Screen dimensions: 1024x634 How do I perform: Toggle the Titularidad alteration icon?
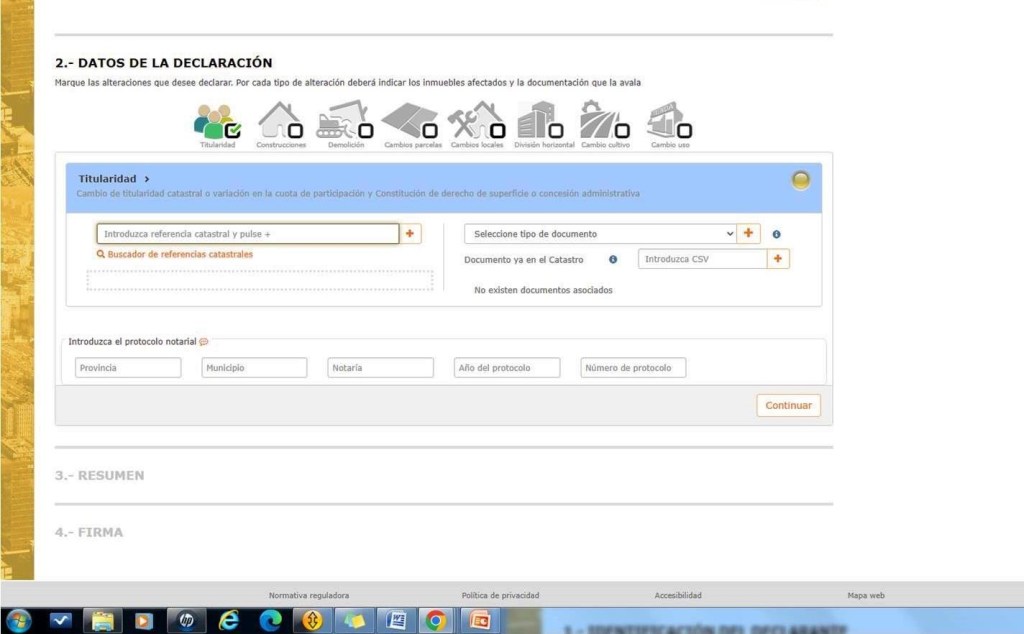tap(217, 121)
